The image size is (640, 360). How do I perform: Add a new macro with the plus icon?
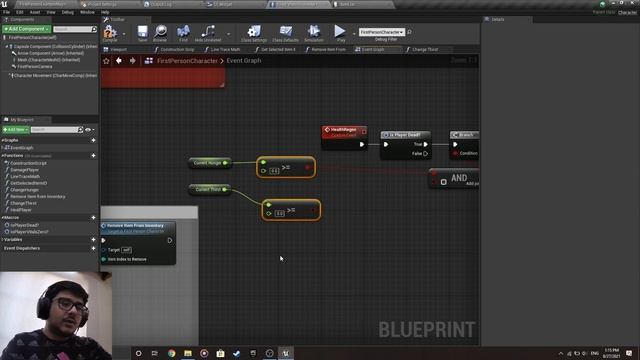click(93, 218)
